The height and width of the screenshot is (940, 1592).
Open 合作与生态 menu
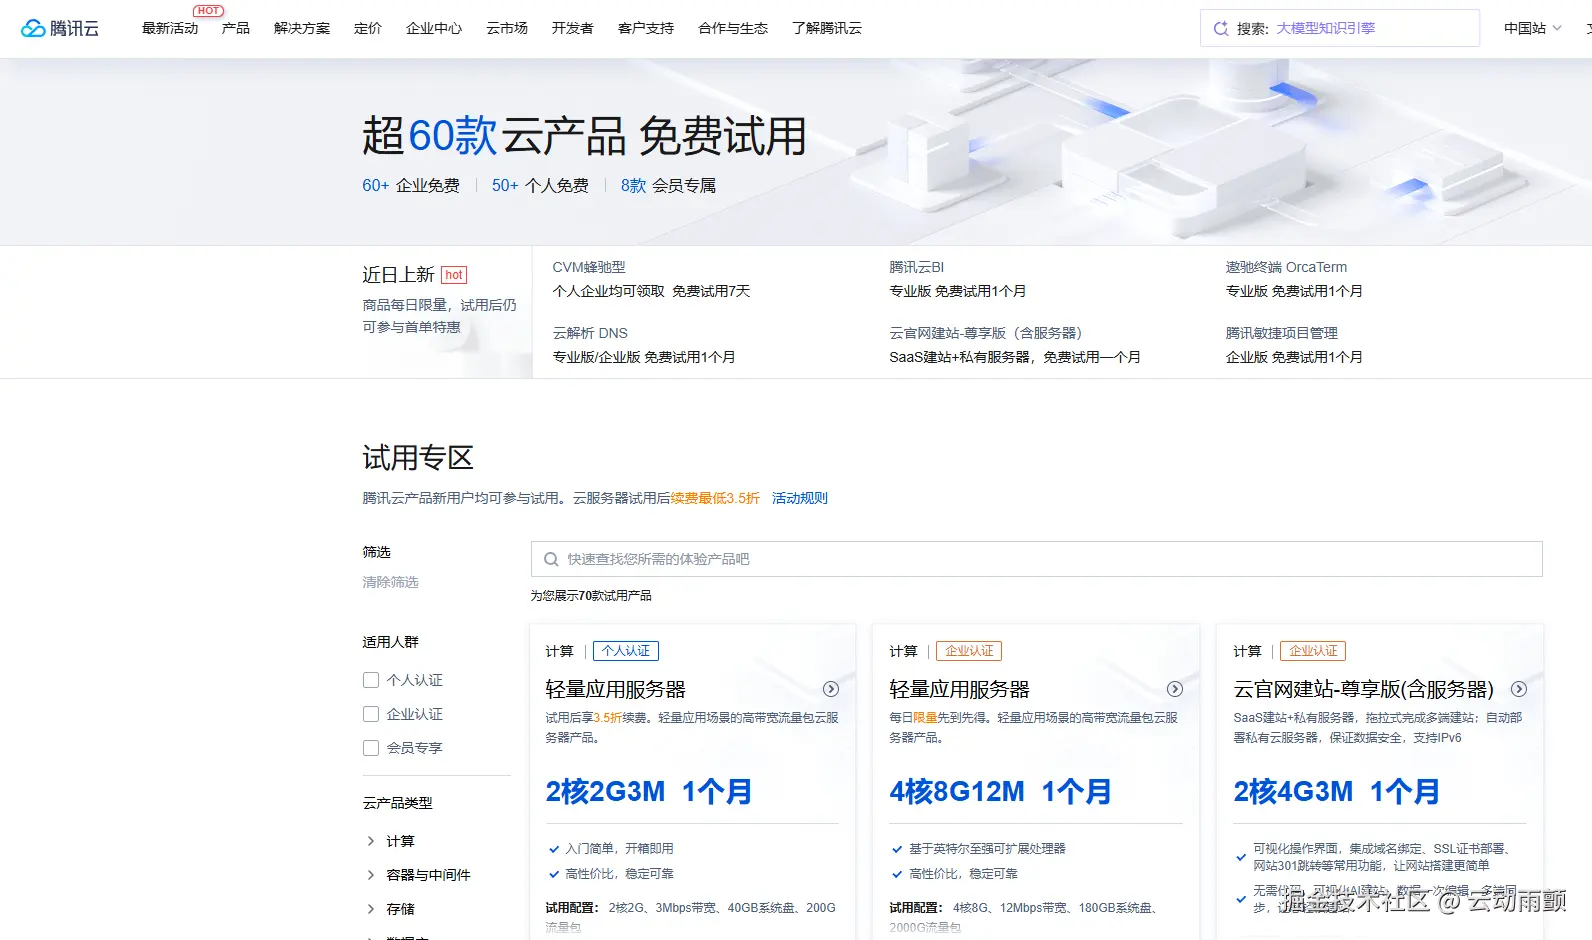pyautogui.click(x=733, y=28)
